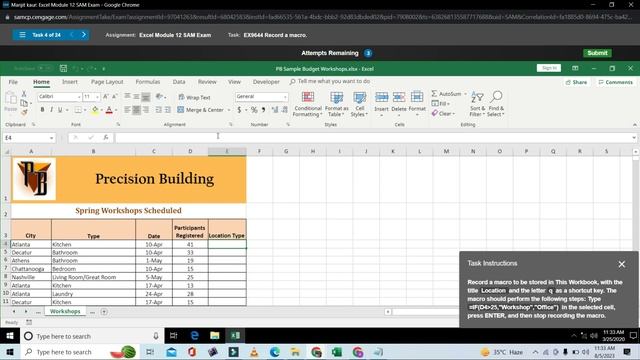This screenshot has height=360, width=640.
Task: Open Cell Styles gallery
Action: [x=359, y=104]
